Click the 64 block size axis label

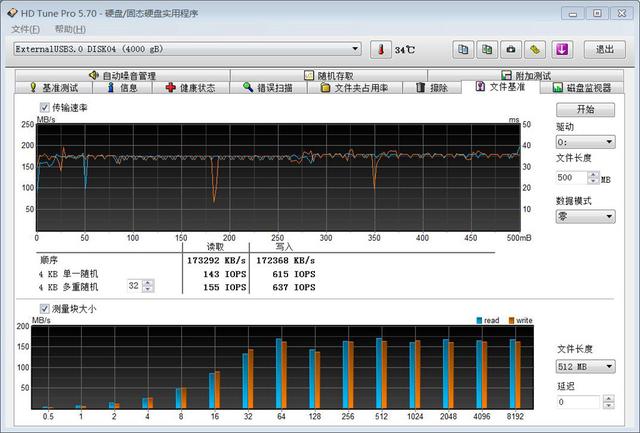click(281, 417)
